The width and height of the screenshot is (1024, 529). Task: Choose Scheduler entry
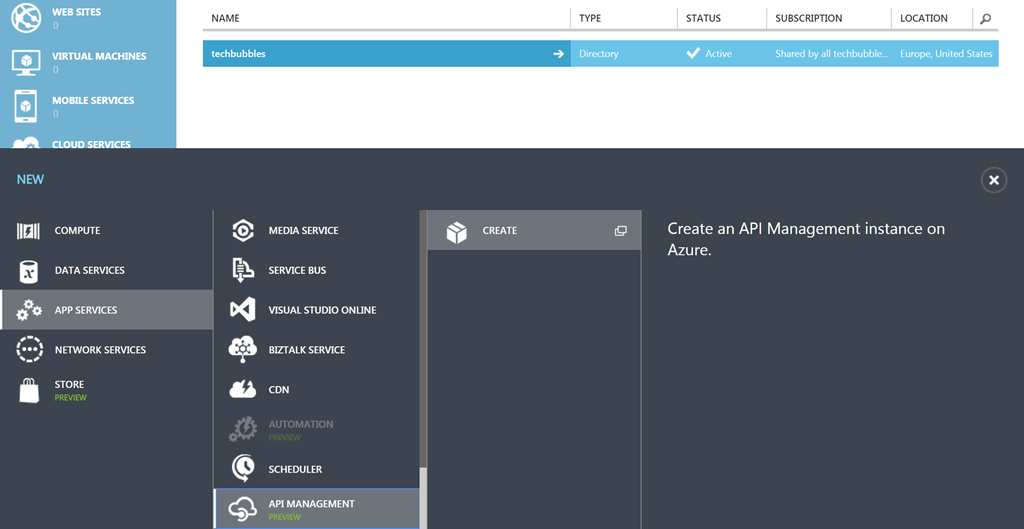[317, 469]
